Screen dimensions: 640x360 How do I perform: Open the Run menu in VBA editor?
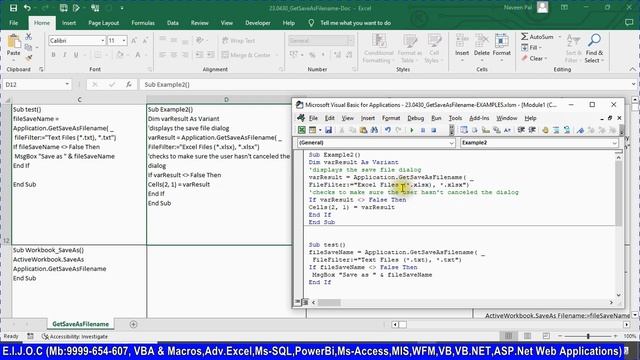436,118
